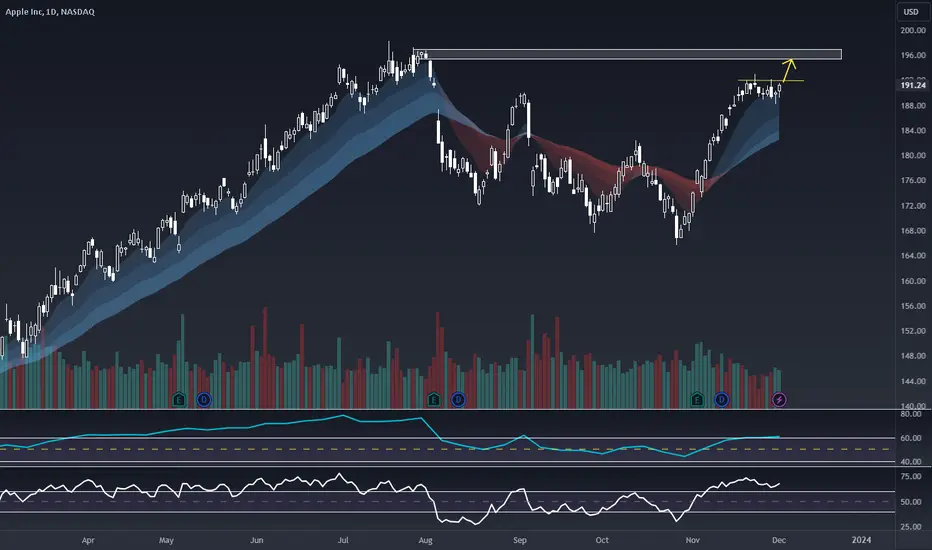Click the 180.00 price axis label
This screenshot has width=932, height=550.
[913, 155]
